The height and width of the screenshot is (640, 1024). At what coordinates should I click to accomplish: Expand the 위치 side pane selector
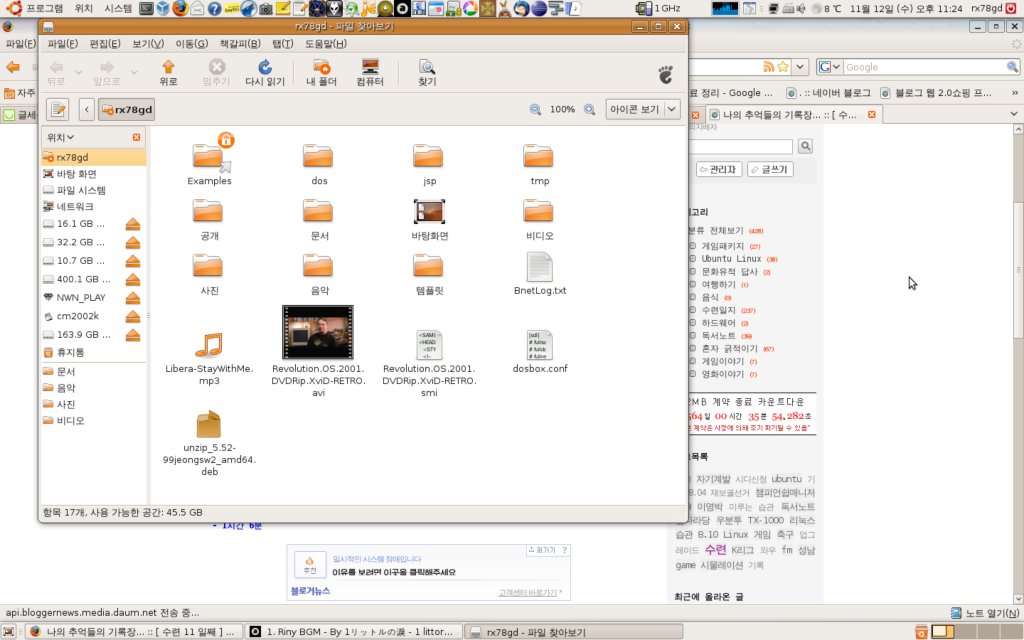pos(60,137)
